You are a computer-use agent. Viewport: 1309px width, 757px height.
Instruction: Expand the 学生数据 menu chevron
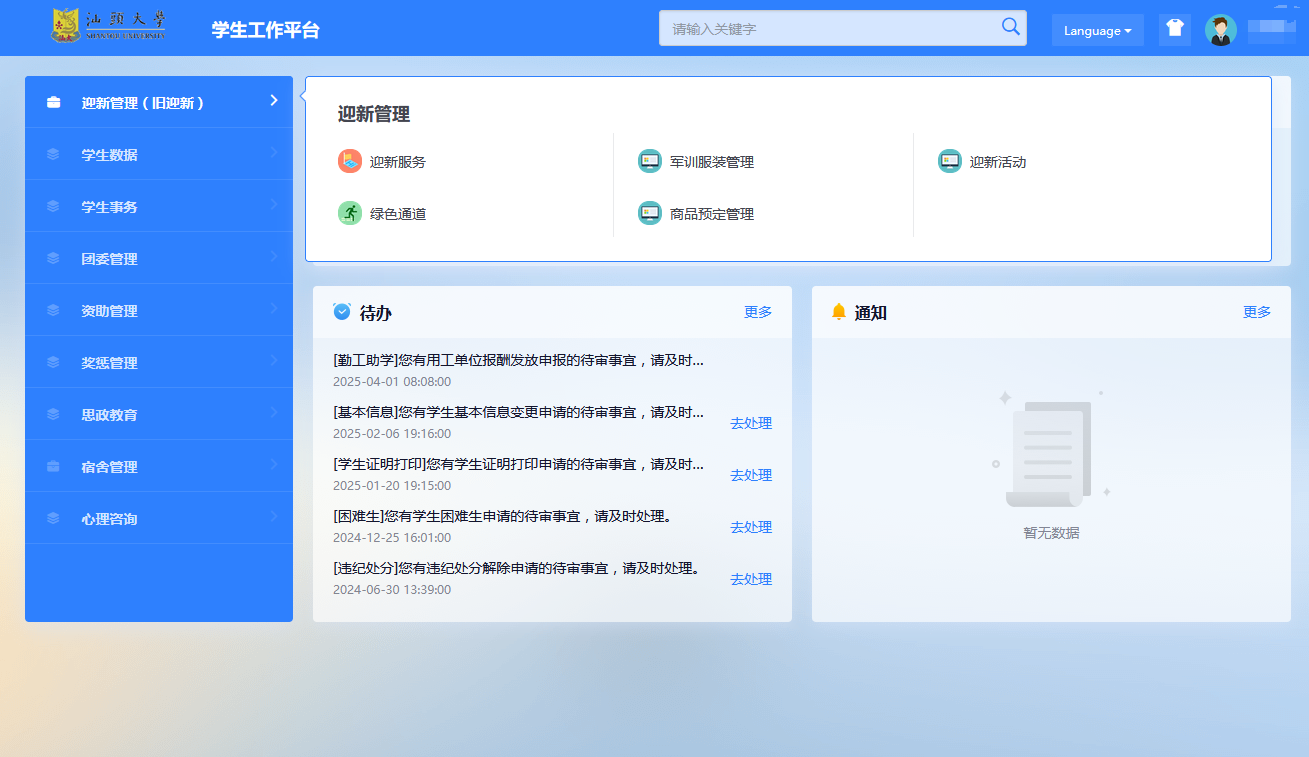tap(274, 152)
